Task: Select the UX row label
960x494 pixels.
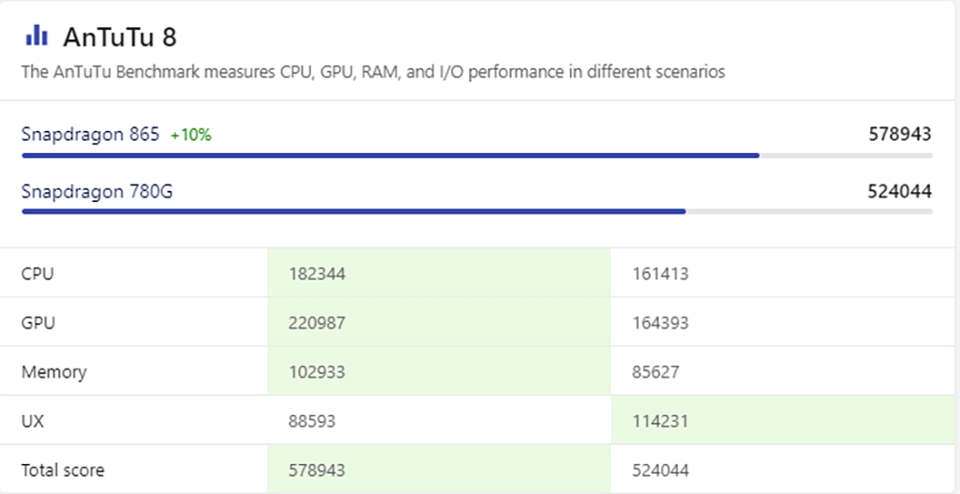Action: point(32,421)
